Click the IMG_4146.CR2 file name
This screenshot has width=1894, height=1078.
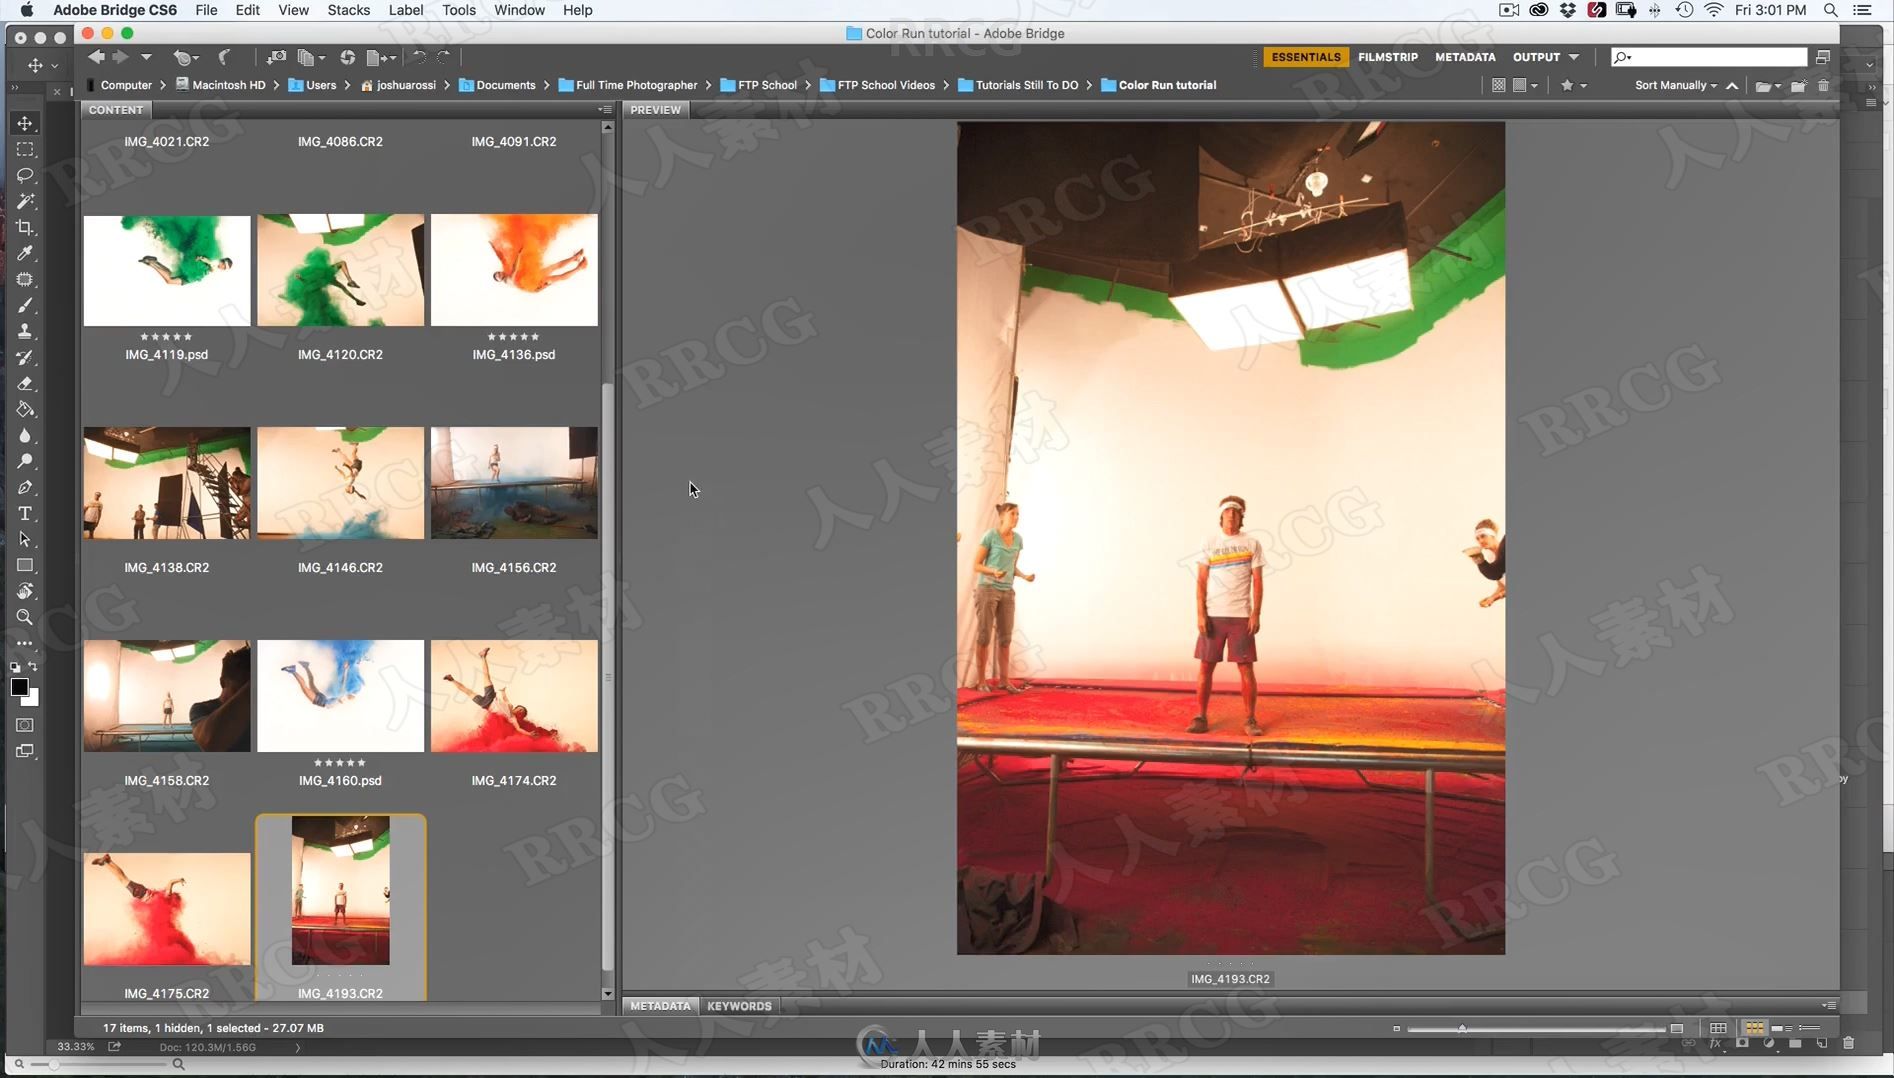tap(340, 567)
